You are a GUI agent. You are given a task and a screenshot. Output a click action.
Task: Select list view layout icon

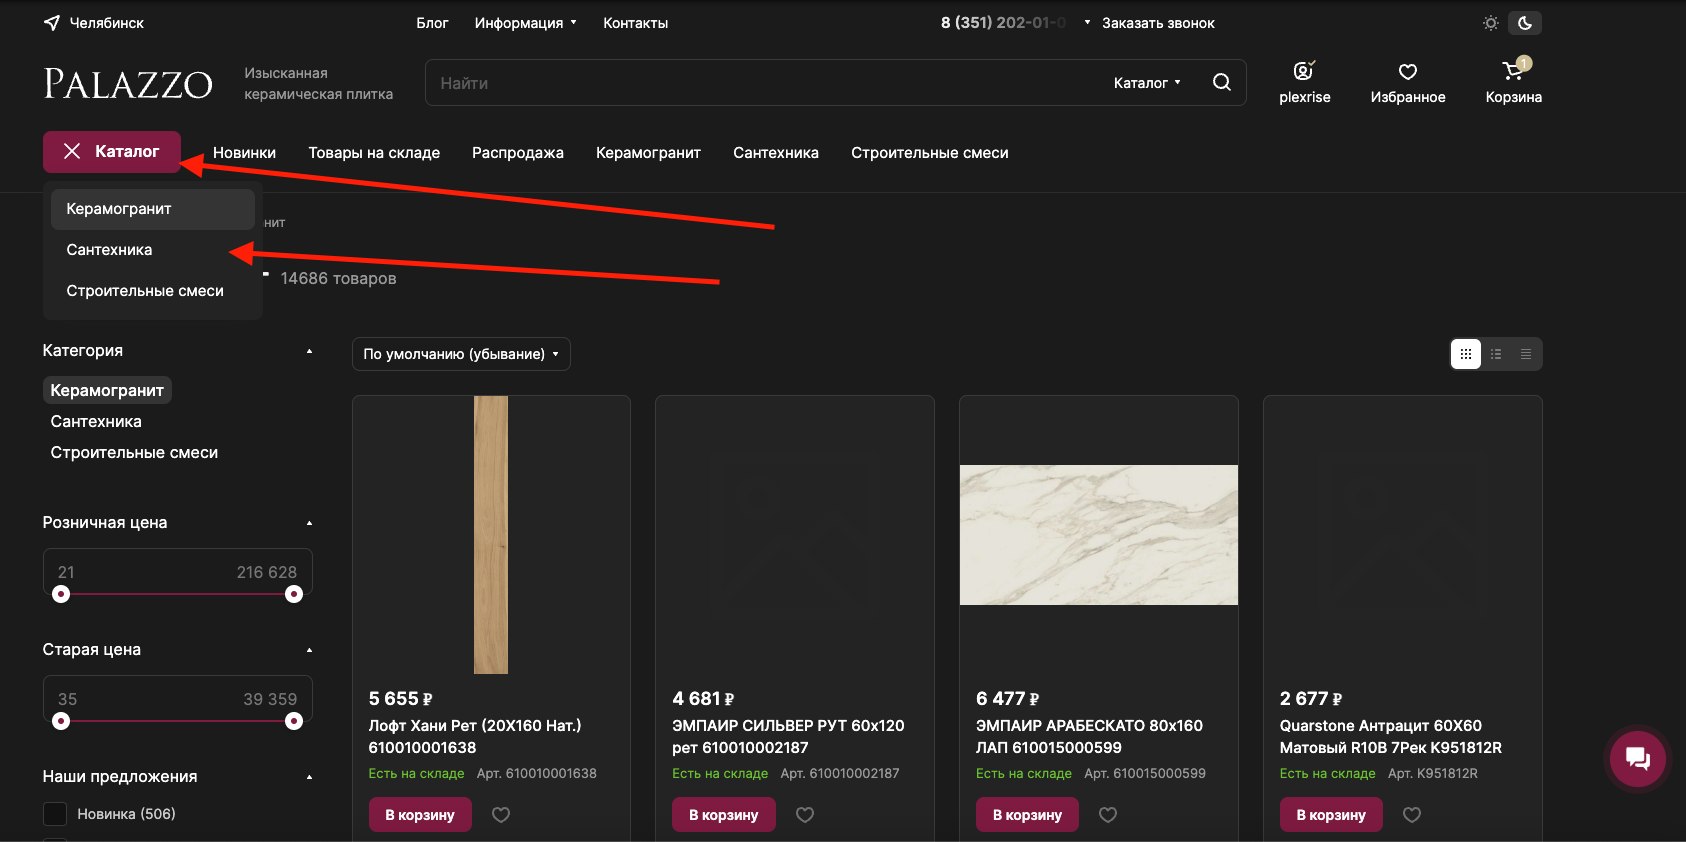coord(1496,354)
